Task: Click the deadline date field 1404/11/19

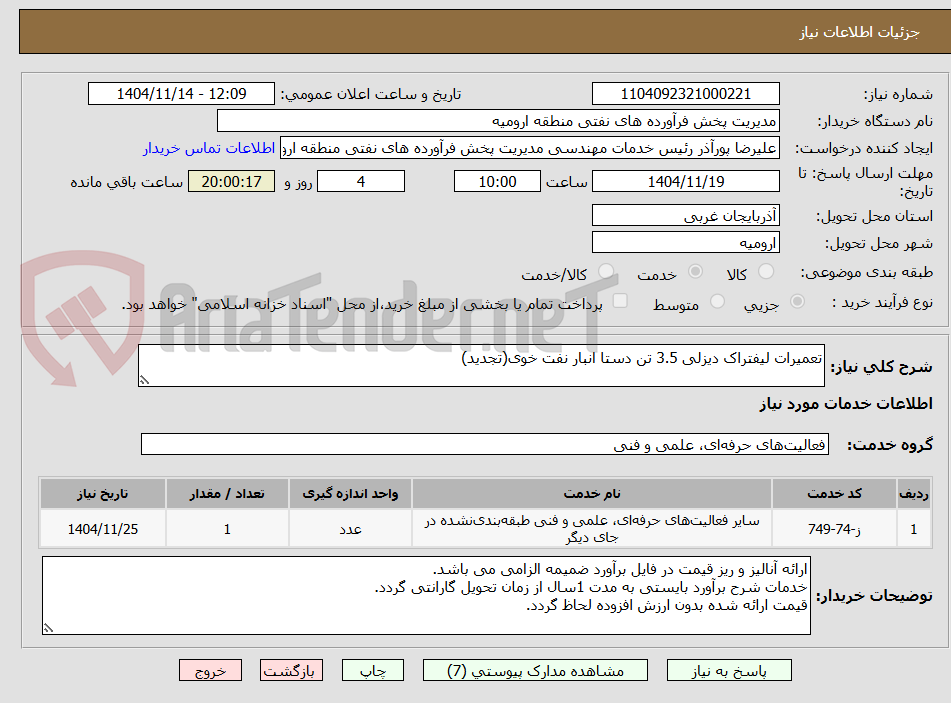Action: click(685, 181)
